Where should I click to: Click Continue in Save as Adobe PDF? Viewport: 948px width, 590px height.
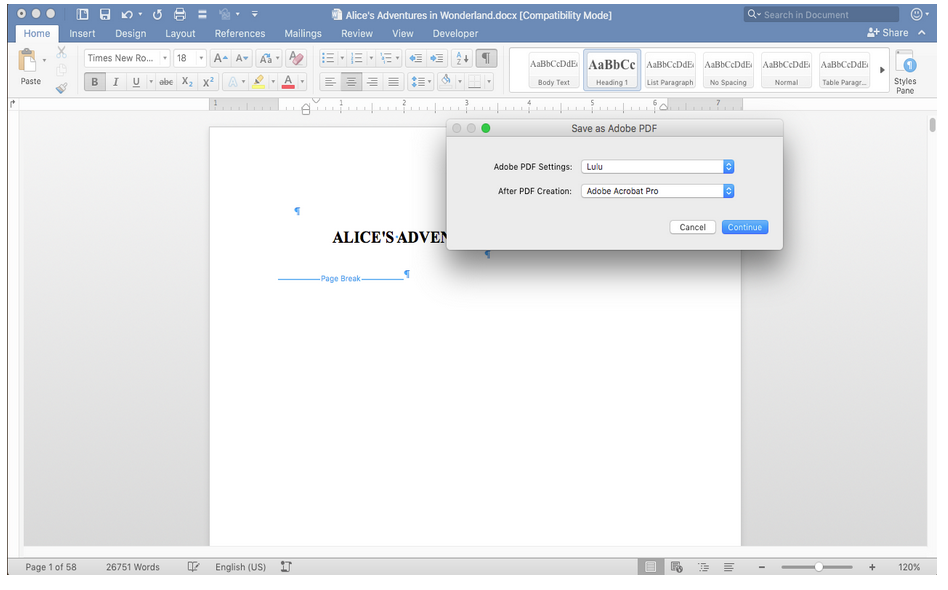click(x=745, y=227)
